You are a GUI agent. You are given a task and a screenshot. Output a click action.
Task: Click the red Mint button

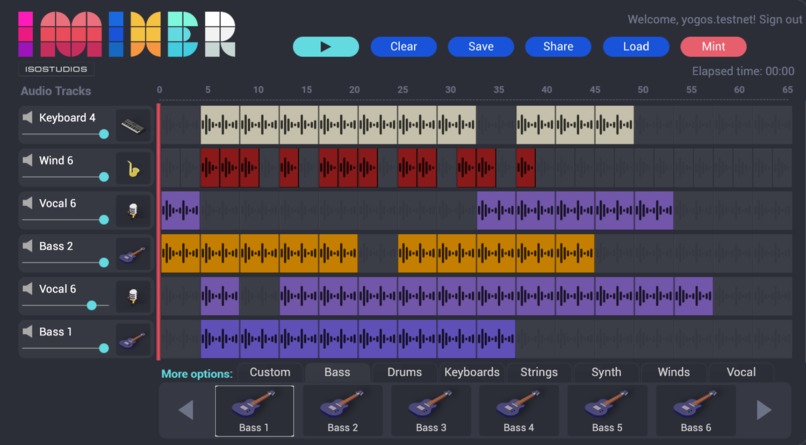coord(713,47)
